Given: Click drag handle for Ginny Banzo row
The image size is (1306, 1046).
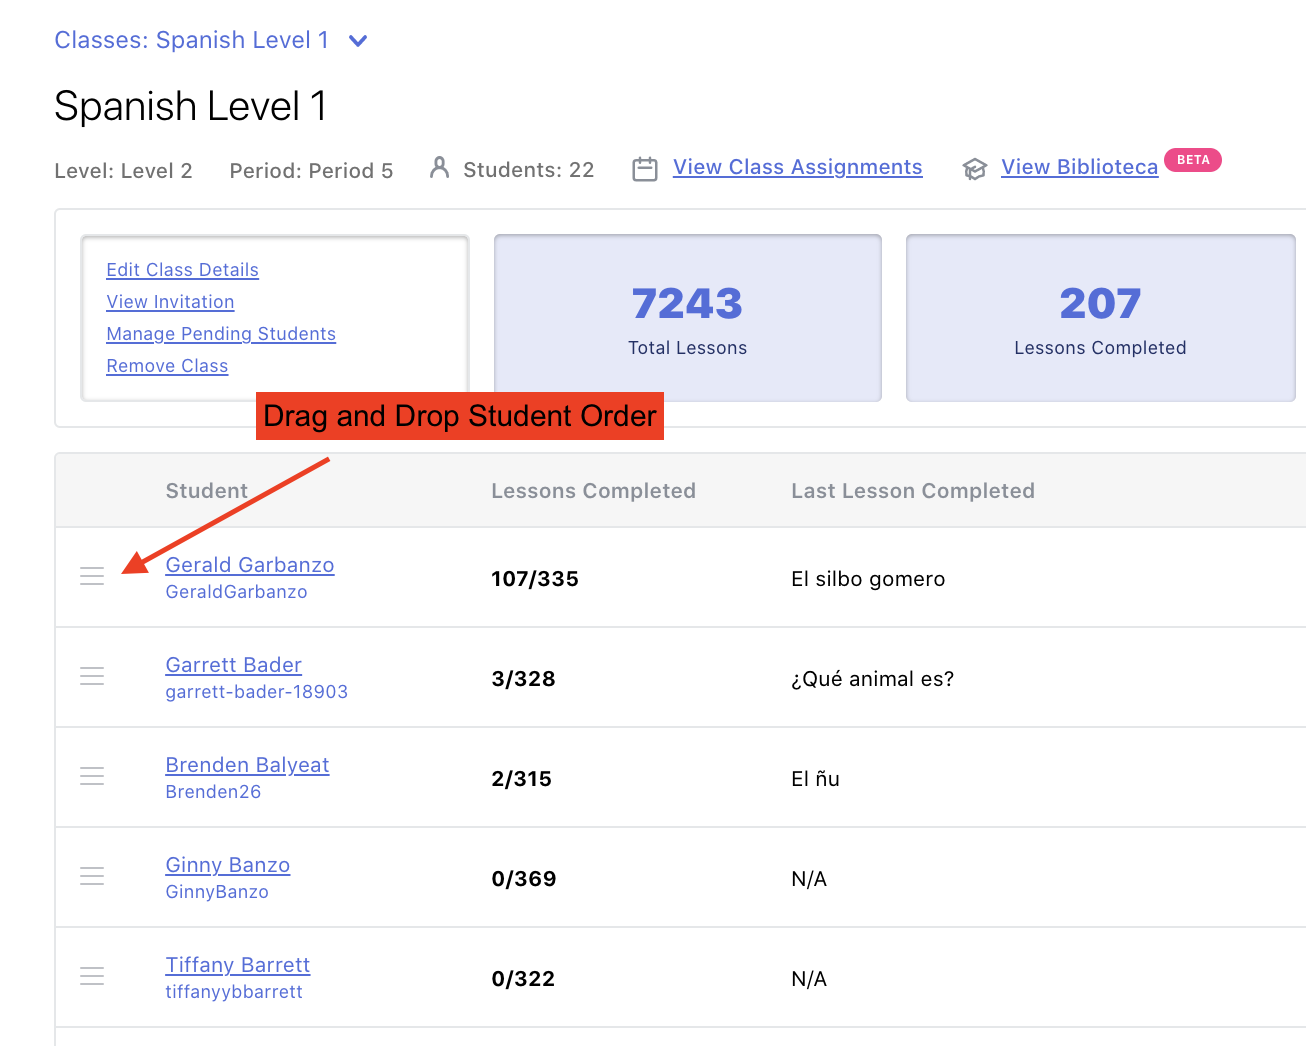Looking at the screenshot, I should pos(92,876).
